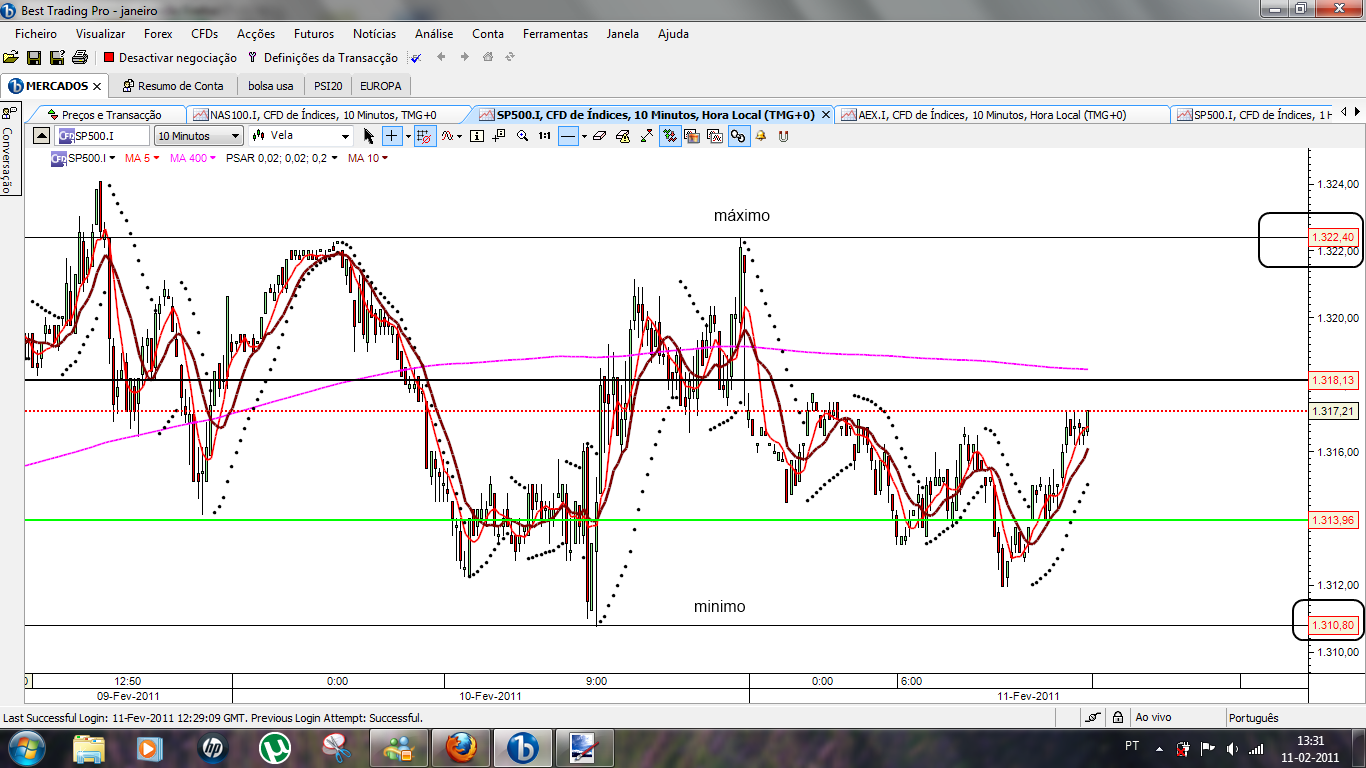Select the zoom magnifier tool
Screen dimensions: 1366x768
point(522,135)
